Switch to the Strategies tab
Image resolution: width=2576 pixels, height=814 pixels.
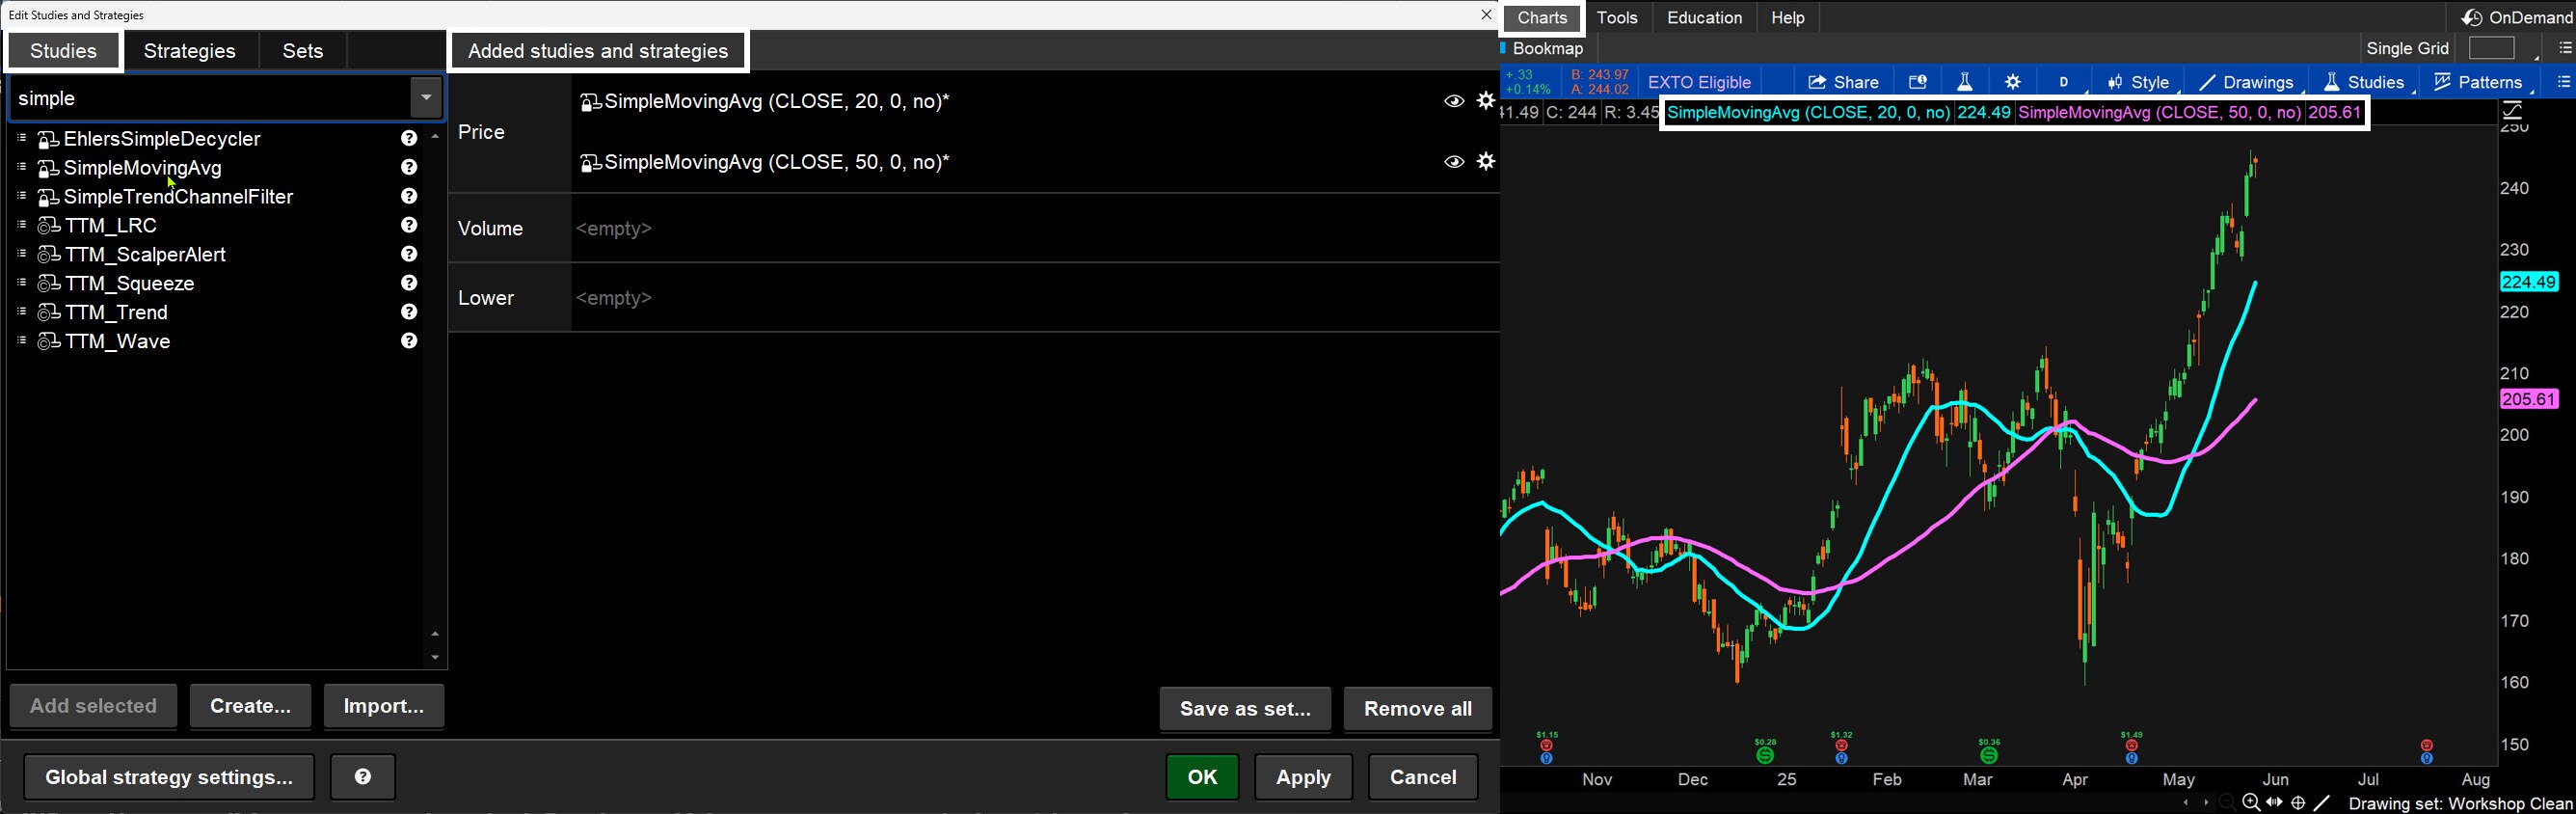(x=190, y=51)
